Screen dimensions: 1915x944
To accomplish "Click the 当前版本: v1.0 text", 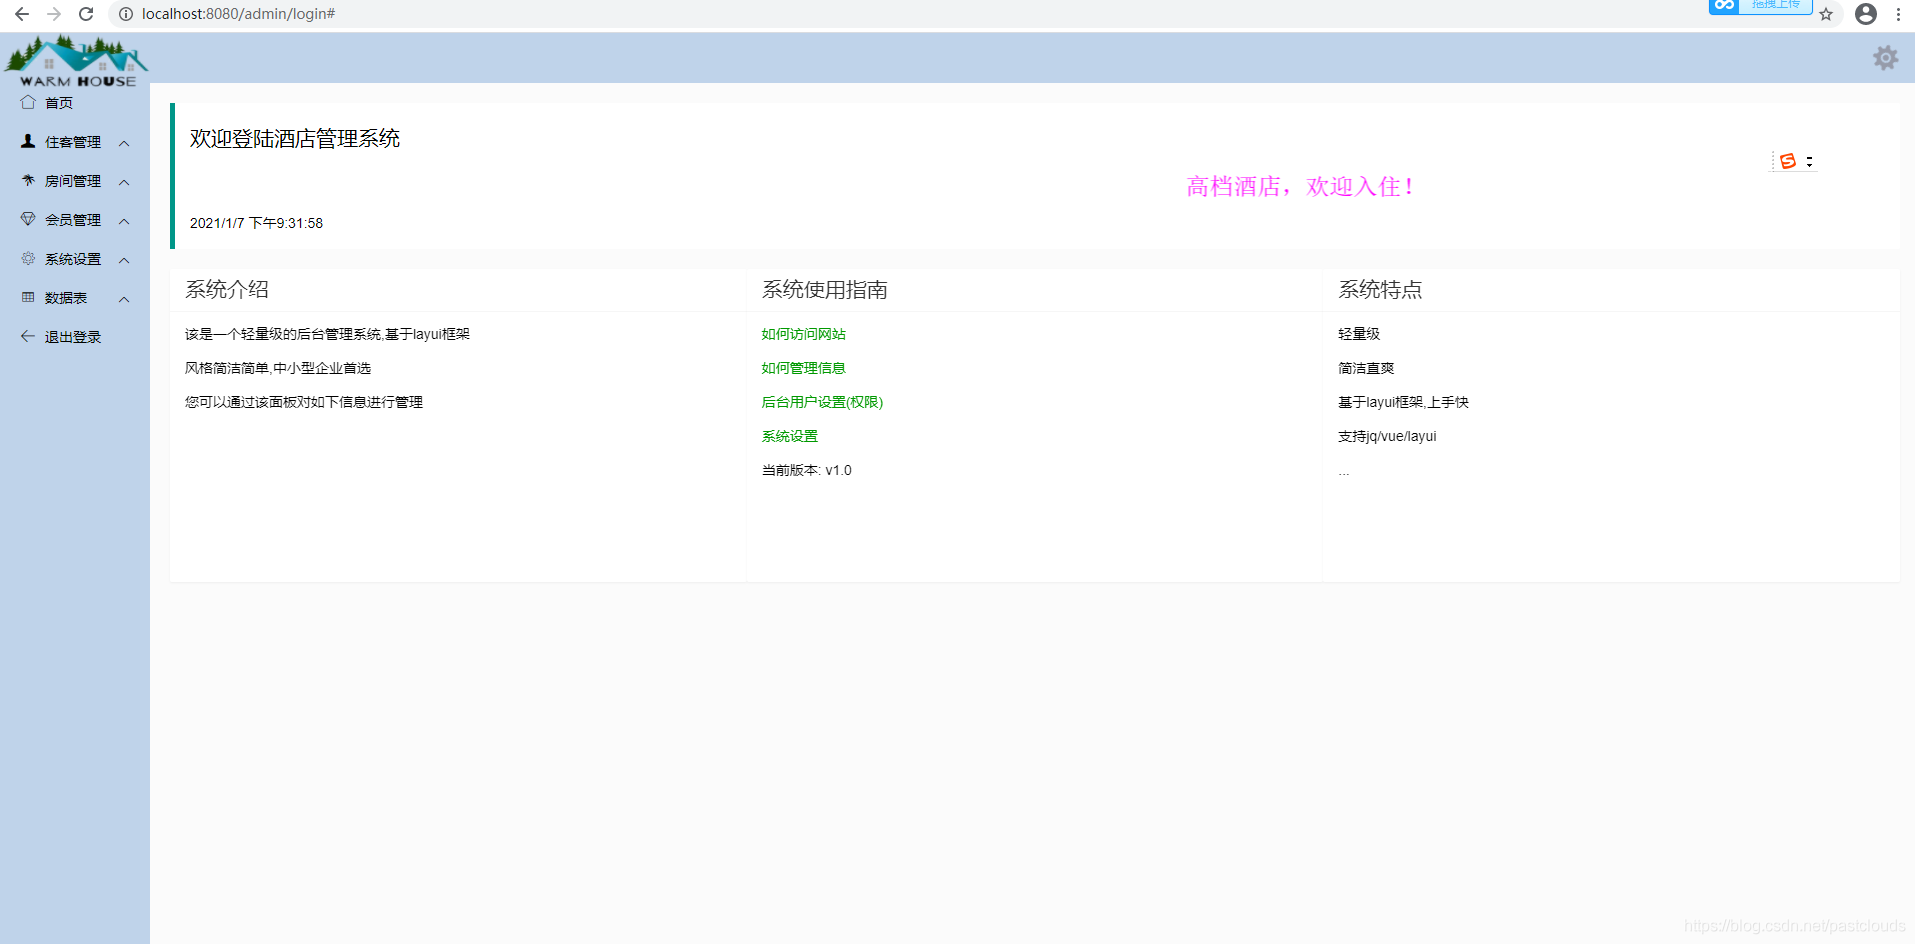I will (807, 470).
